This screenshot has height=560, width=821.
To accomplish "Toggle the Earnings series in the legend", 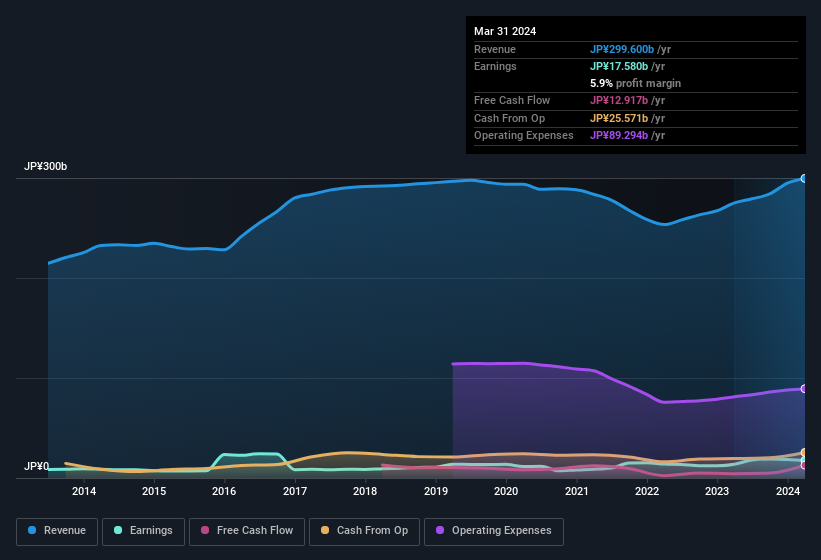I will coord(141,531).
